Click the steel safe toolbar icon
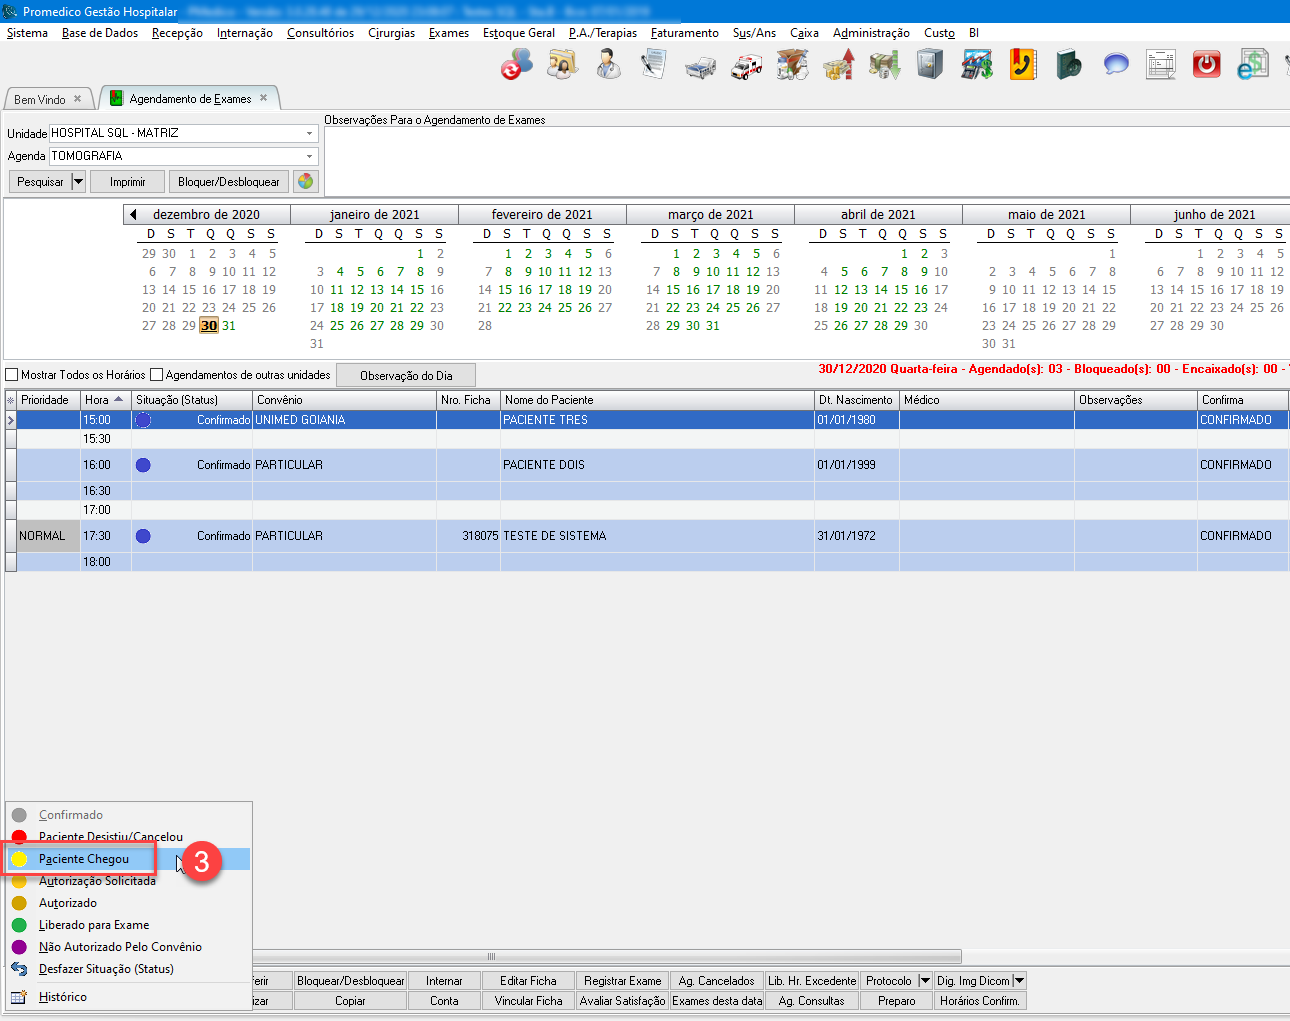Image resolution: width=1290 pixels, height=1021 pixels. point(930,65)
